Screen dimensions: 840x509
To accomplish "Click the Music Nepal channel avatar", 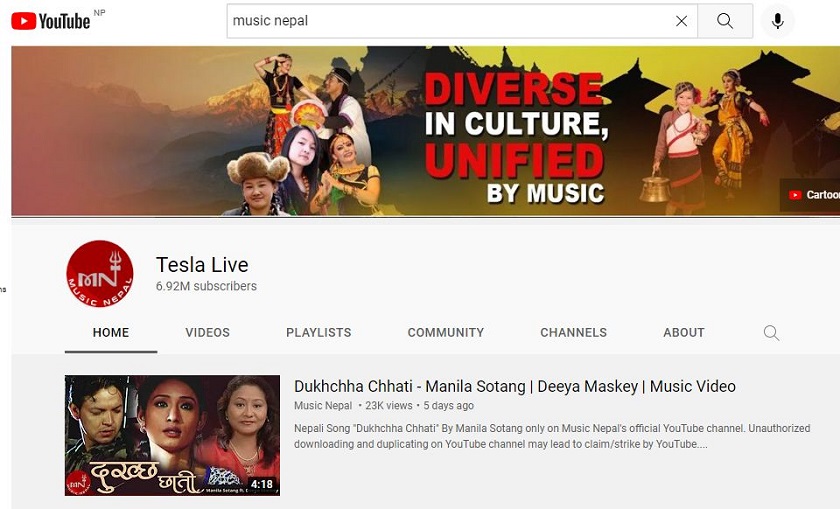I will 100,274.
